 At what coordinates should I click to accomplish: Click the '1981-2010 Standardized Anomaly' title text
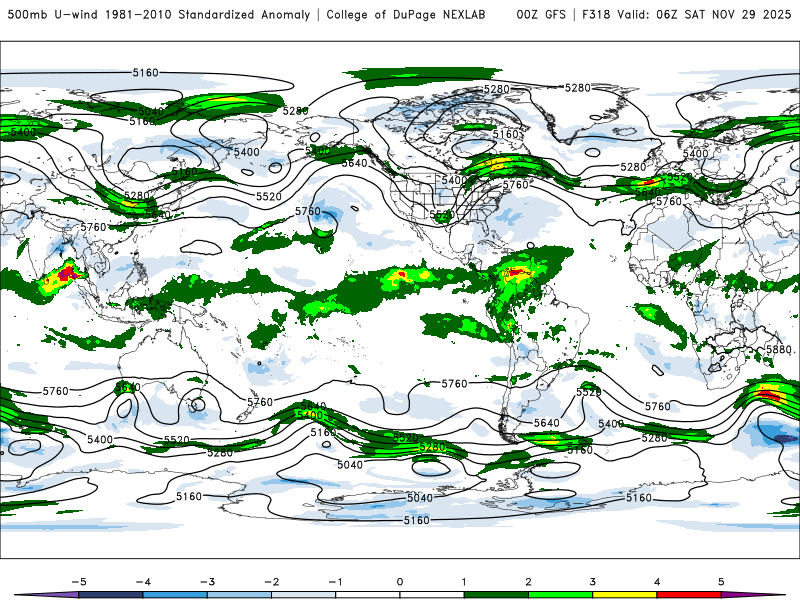(208, 14)
